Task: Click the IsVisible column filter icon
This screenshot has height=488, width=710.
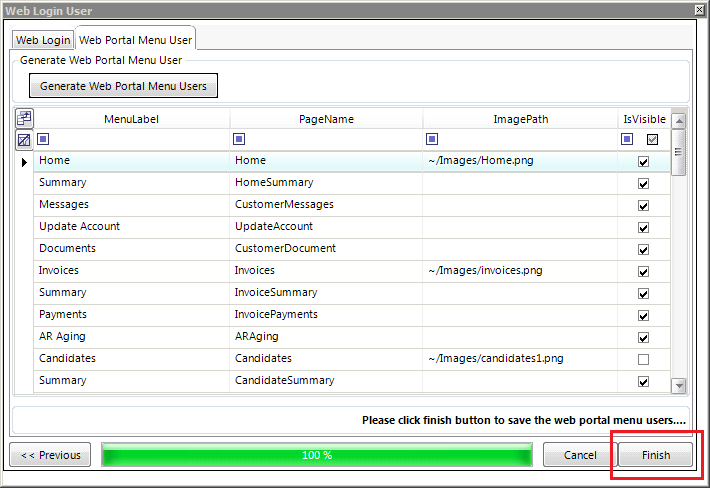Action: point(627,139)
